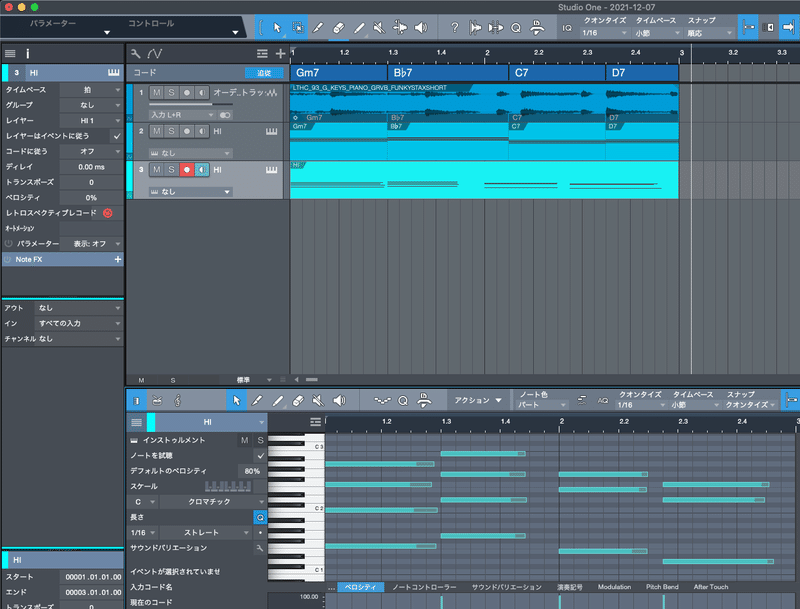Click the red retrospective record icon

pos(107,213)
